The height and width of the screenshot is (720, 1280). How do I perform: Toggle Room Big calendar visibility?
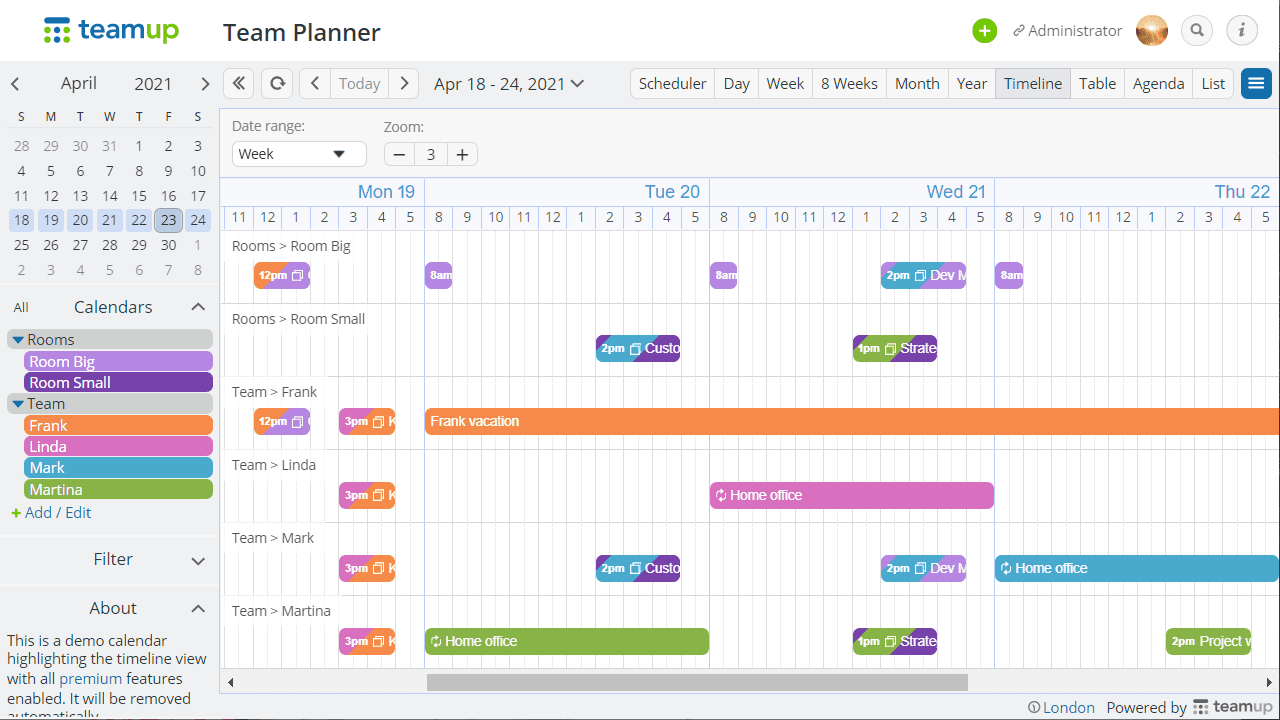[118, 361]
